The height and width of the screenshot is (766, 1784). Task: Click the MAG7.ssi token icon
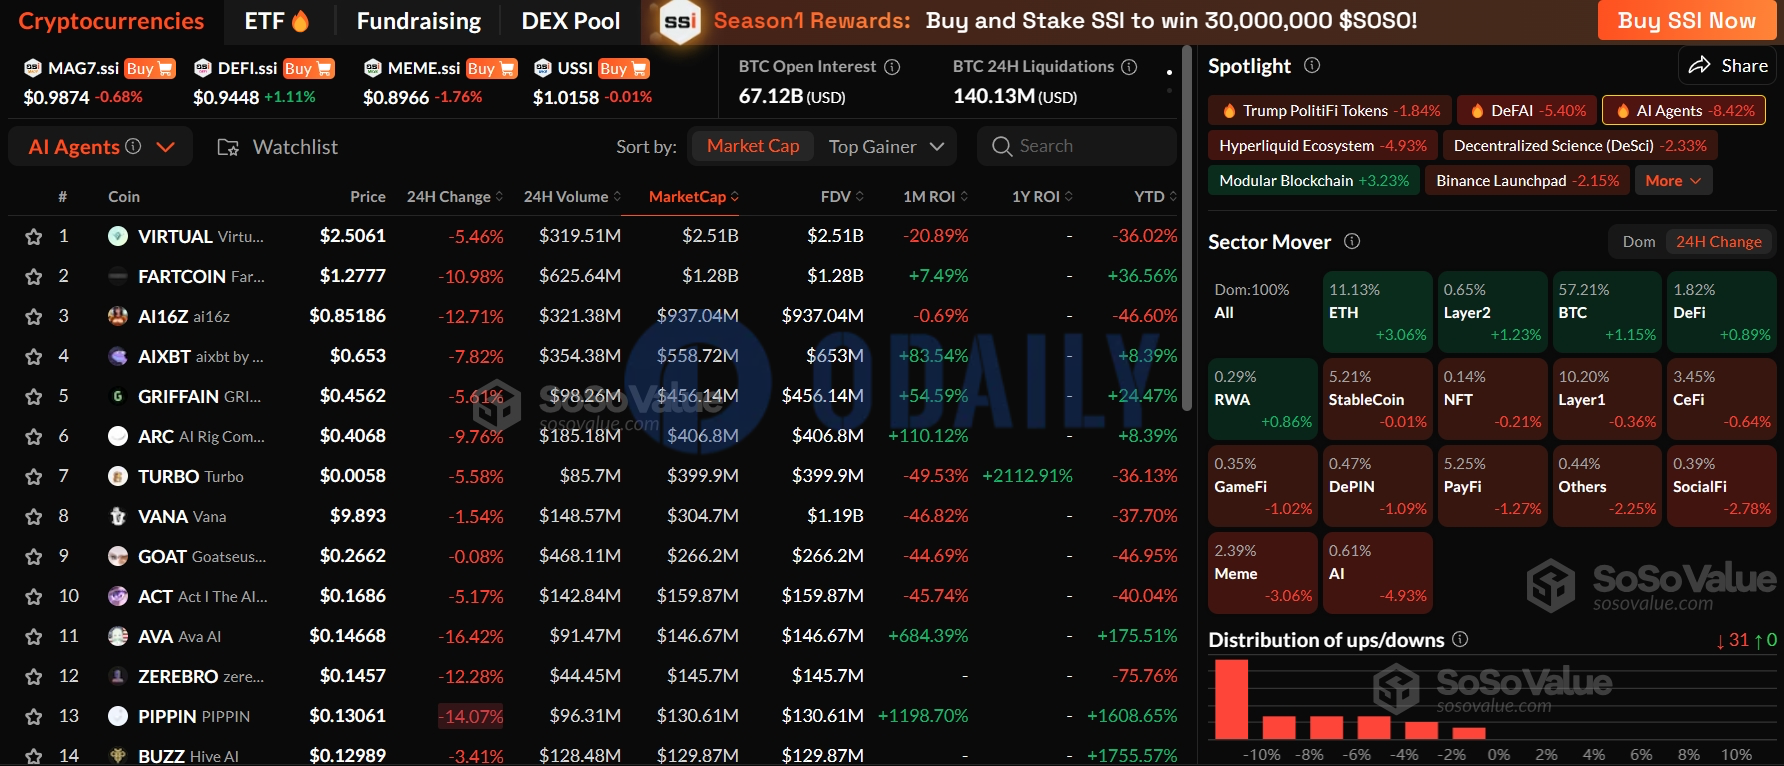click(x=33, y=68)
